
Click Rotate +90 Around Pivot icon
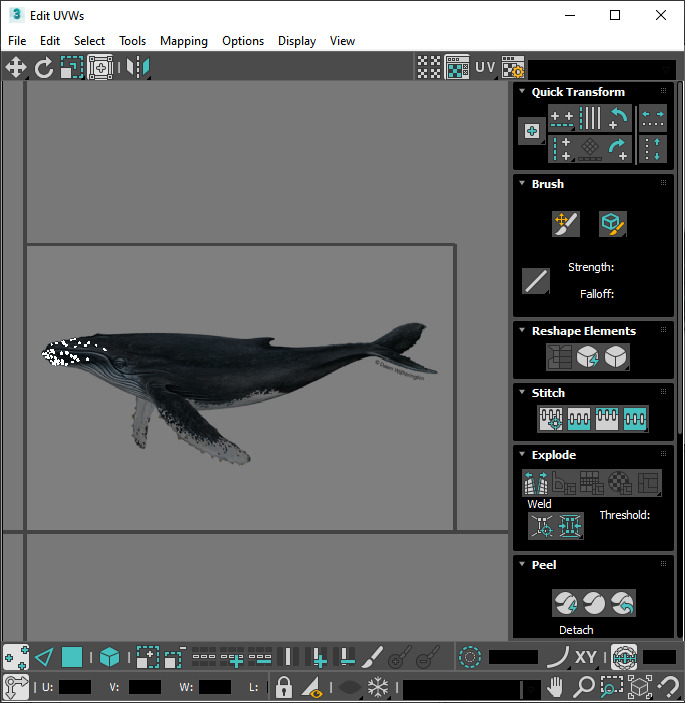[617, 149]
